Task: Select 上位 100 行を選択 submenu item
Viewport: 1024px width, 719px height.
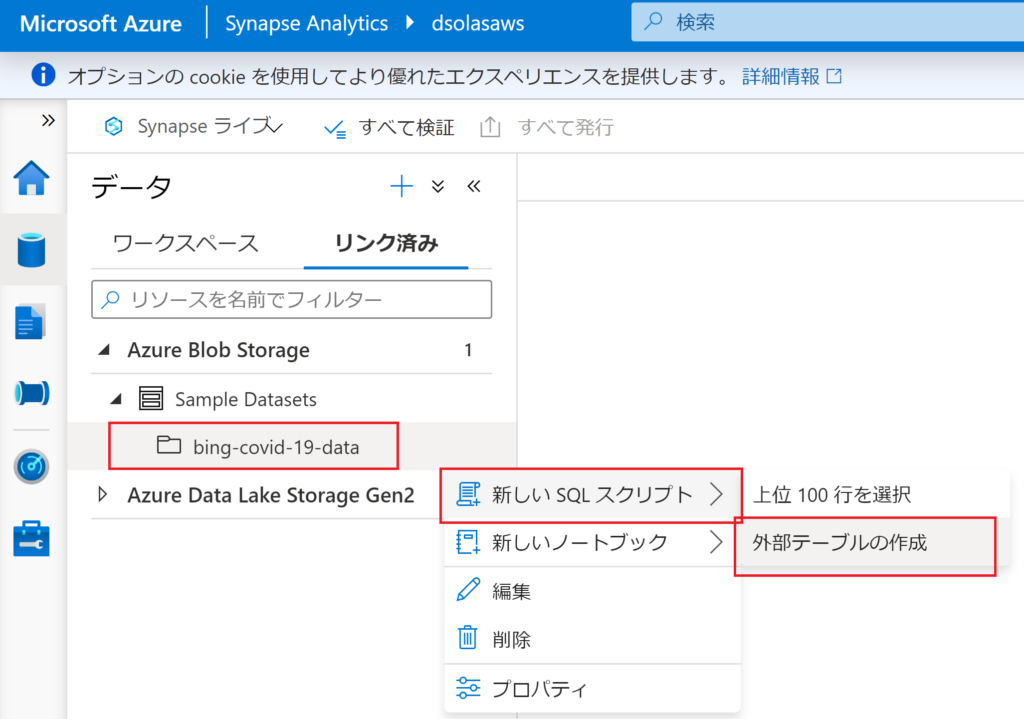Action: click(831, 495)
